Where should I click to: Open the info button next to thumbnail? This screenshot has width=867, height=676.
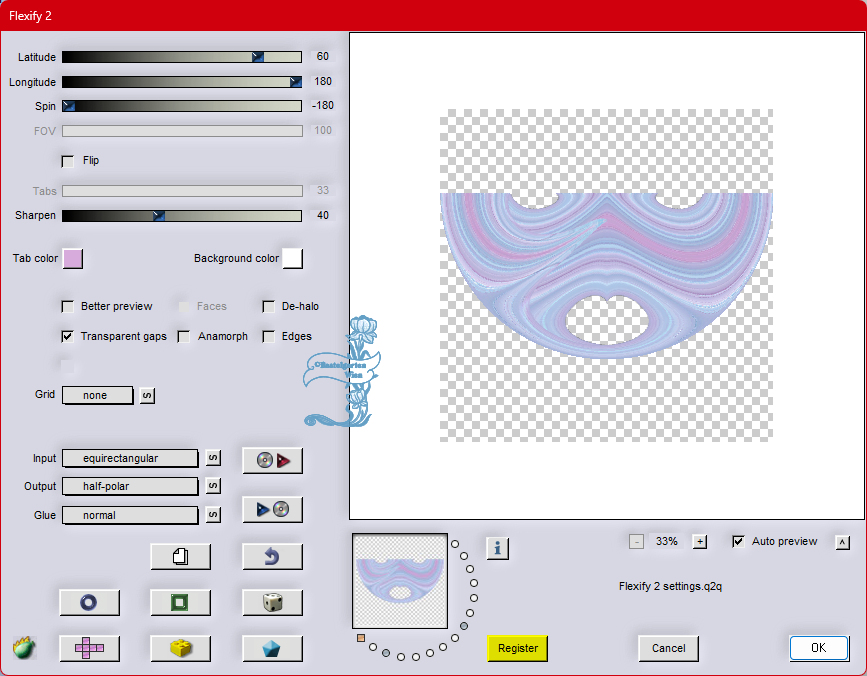pyautogui.click(x=498, y=548)
